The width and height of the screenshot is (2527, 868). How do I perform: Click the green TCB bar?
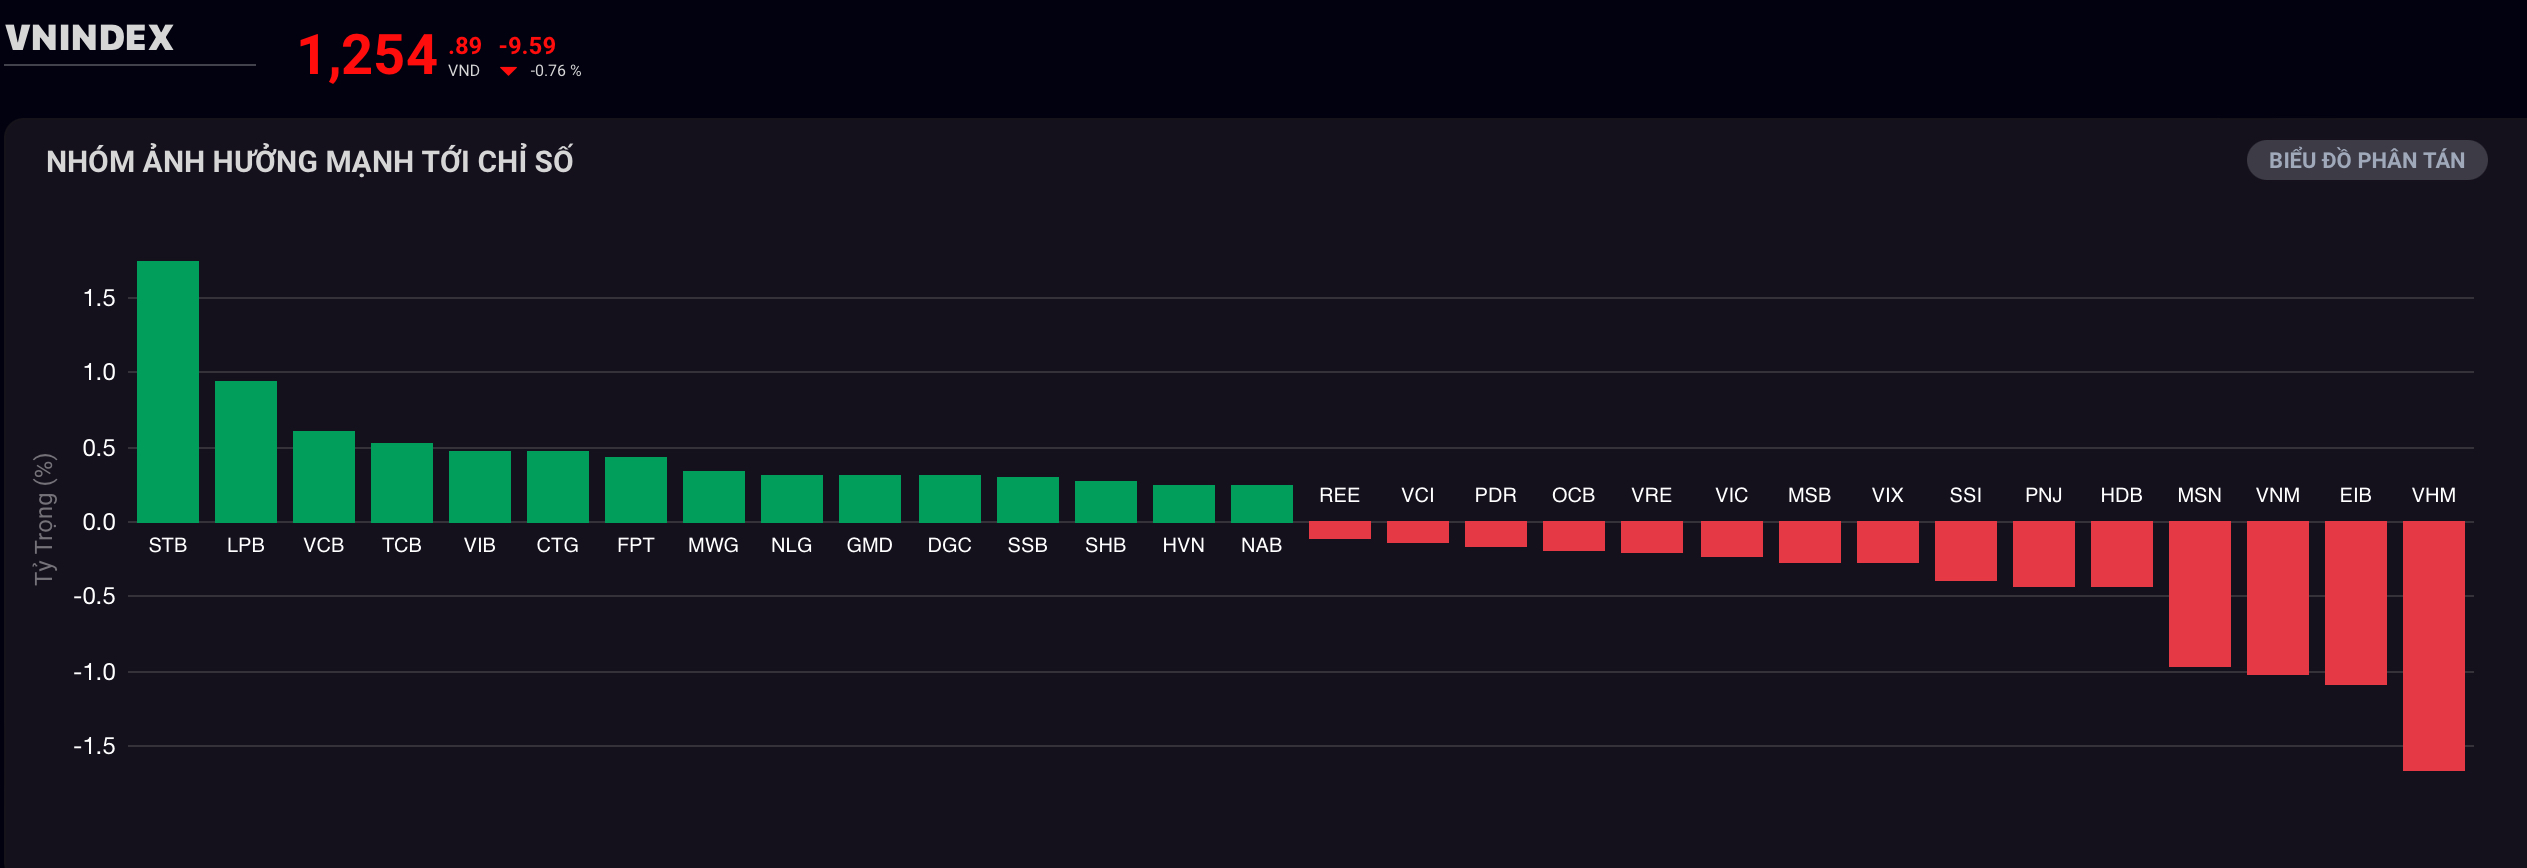[402, 482]
